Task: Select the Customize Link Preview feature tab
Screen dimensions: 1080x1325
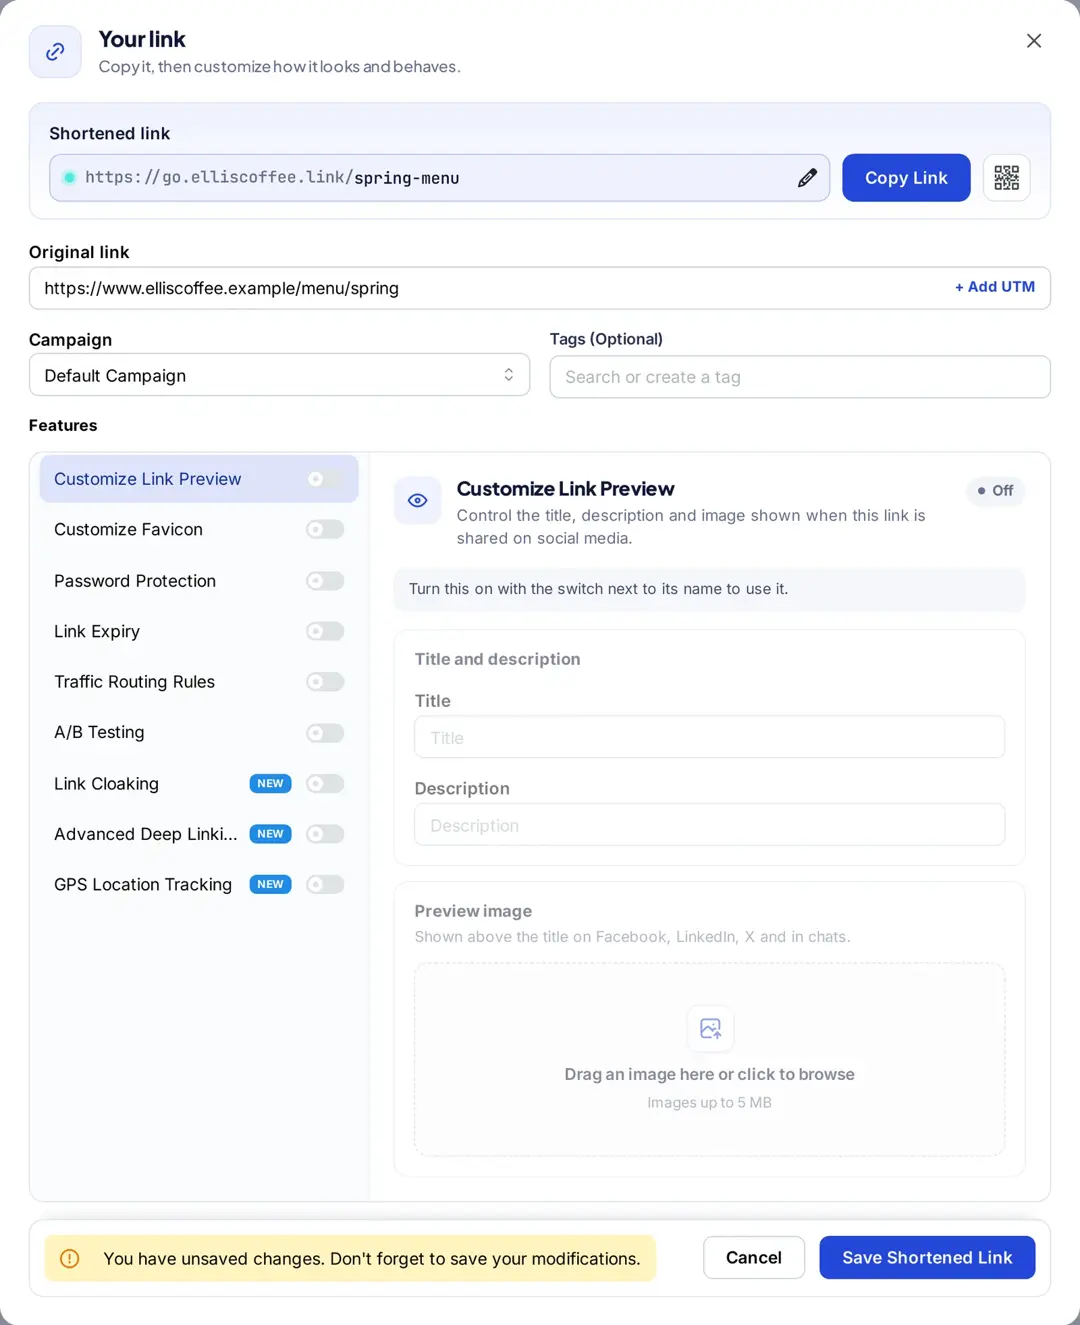Action: [x=199, y=479]
